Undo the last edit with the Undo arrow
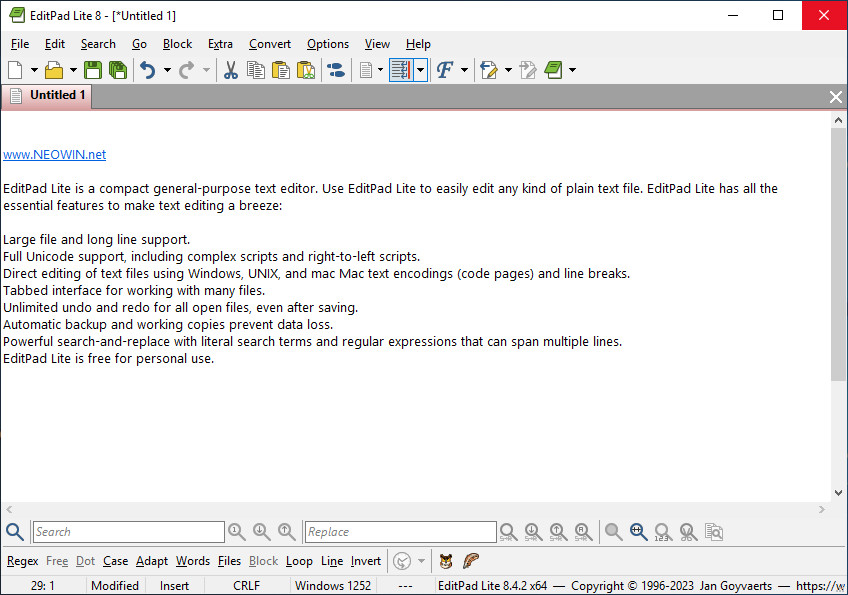This screenshot has width=848, height=595. point(148,70)
